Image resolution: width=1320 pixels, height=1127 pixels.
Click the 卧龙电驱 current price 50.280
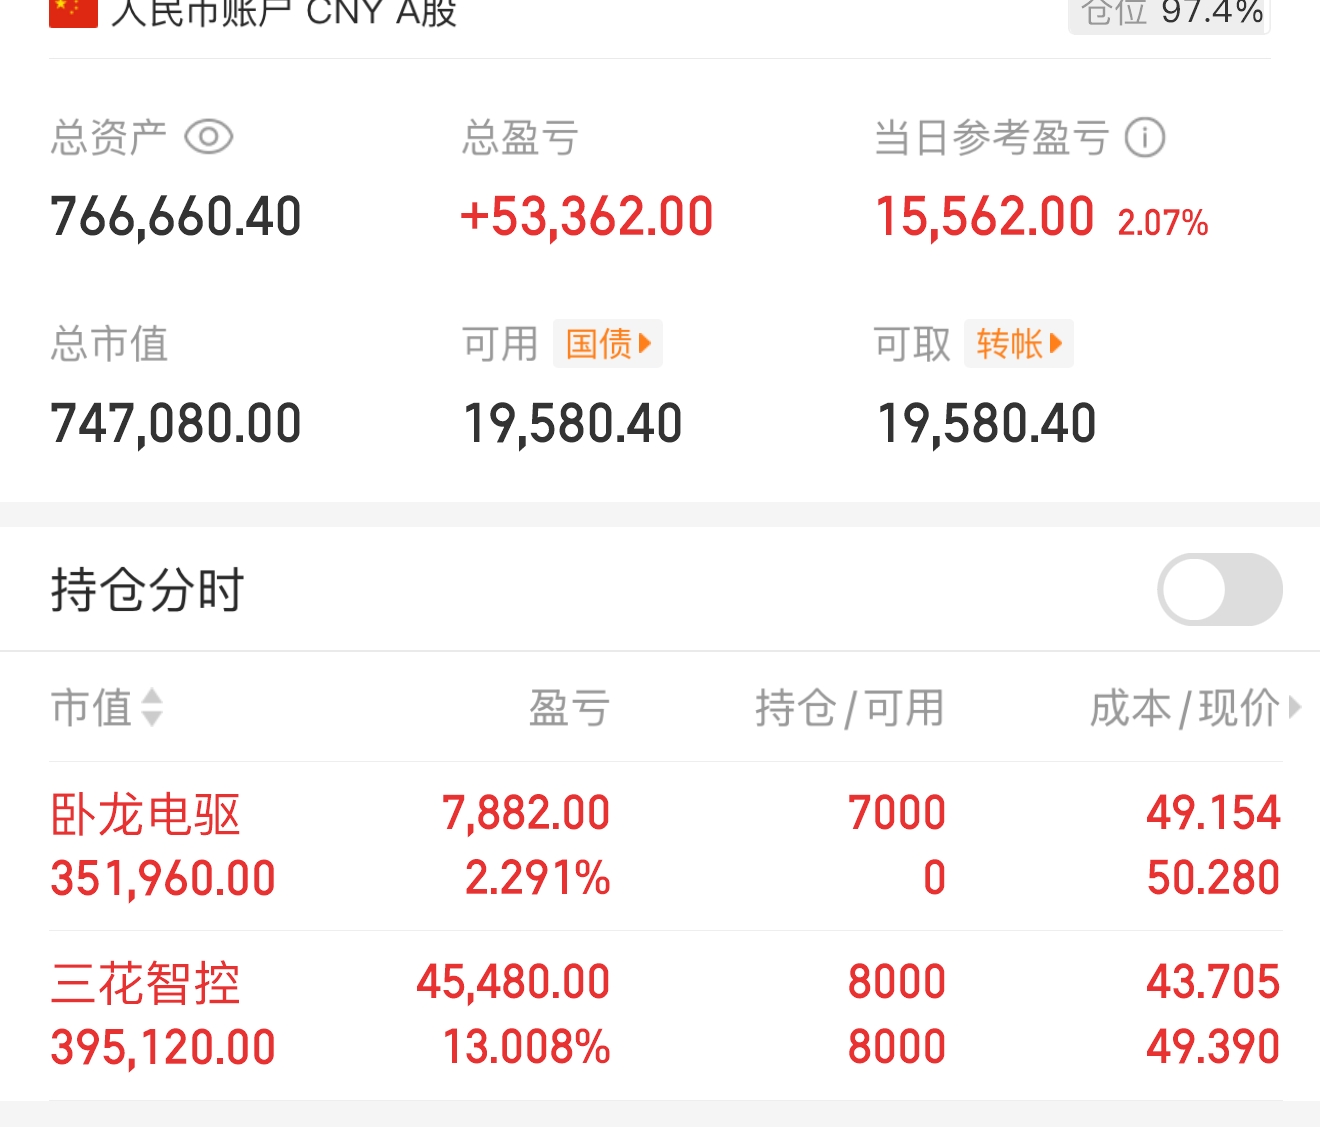click(1212, 878)
